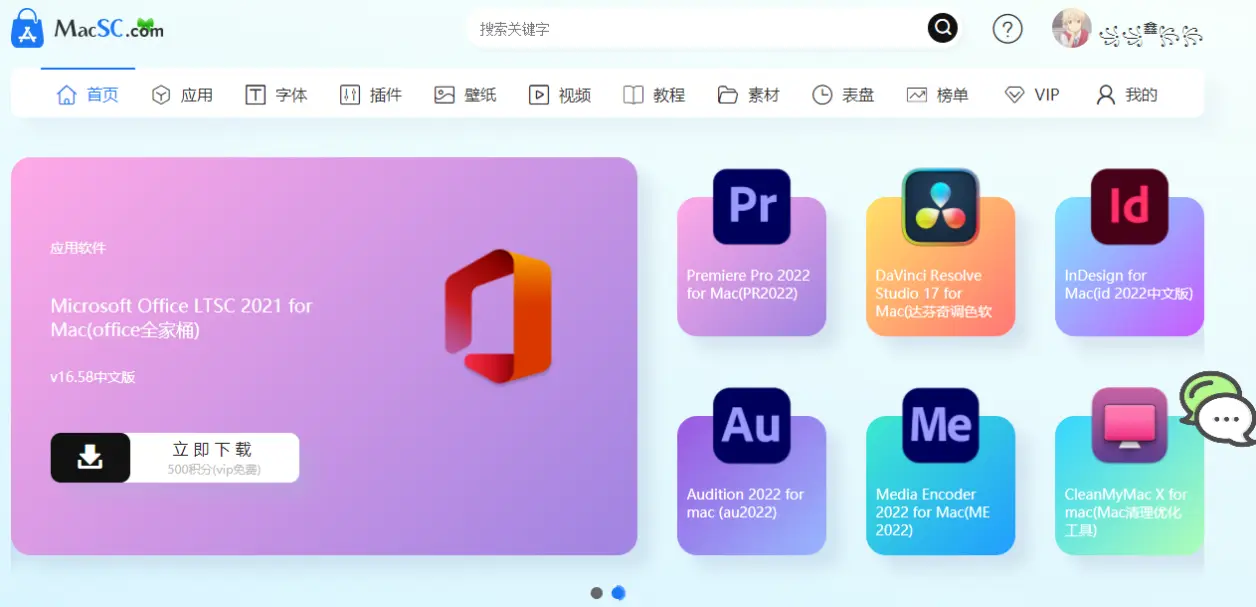The height and width of the screenshot is (607, 1256).
Task: Open InDesign for Mac title text
Action: [x=1129, y=284]
